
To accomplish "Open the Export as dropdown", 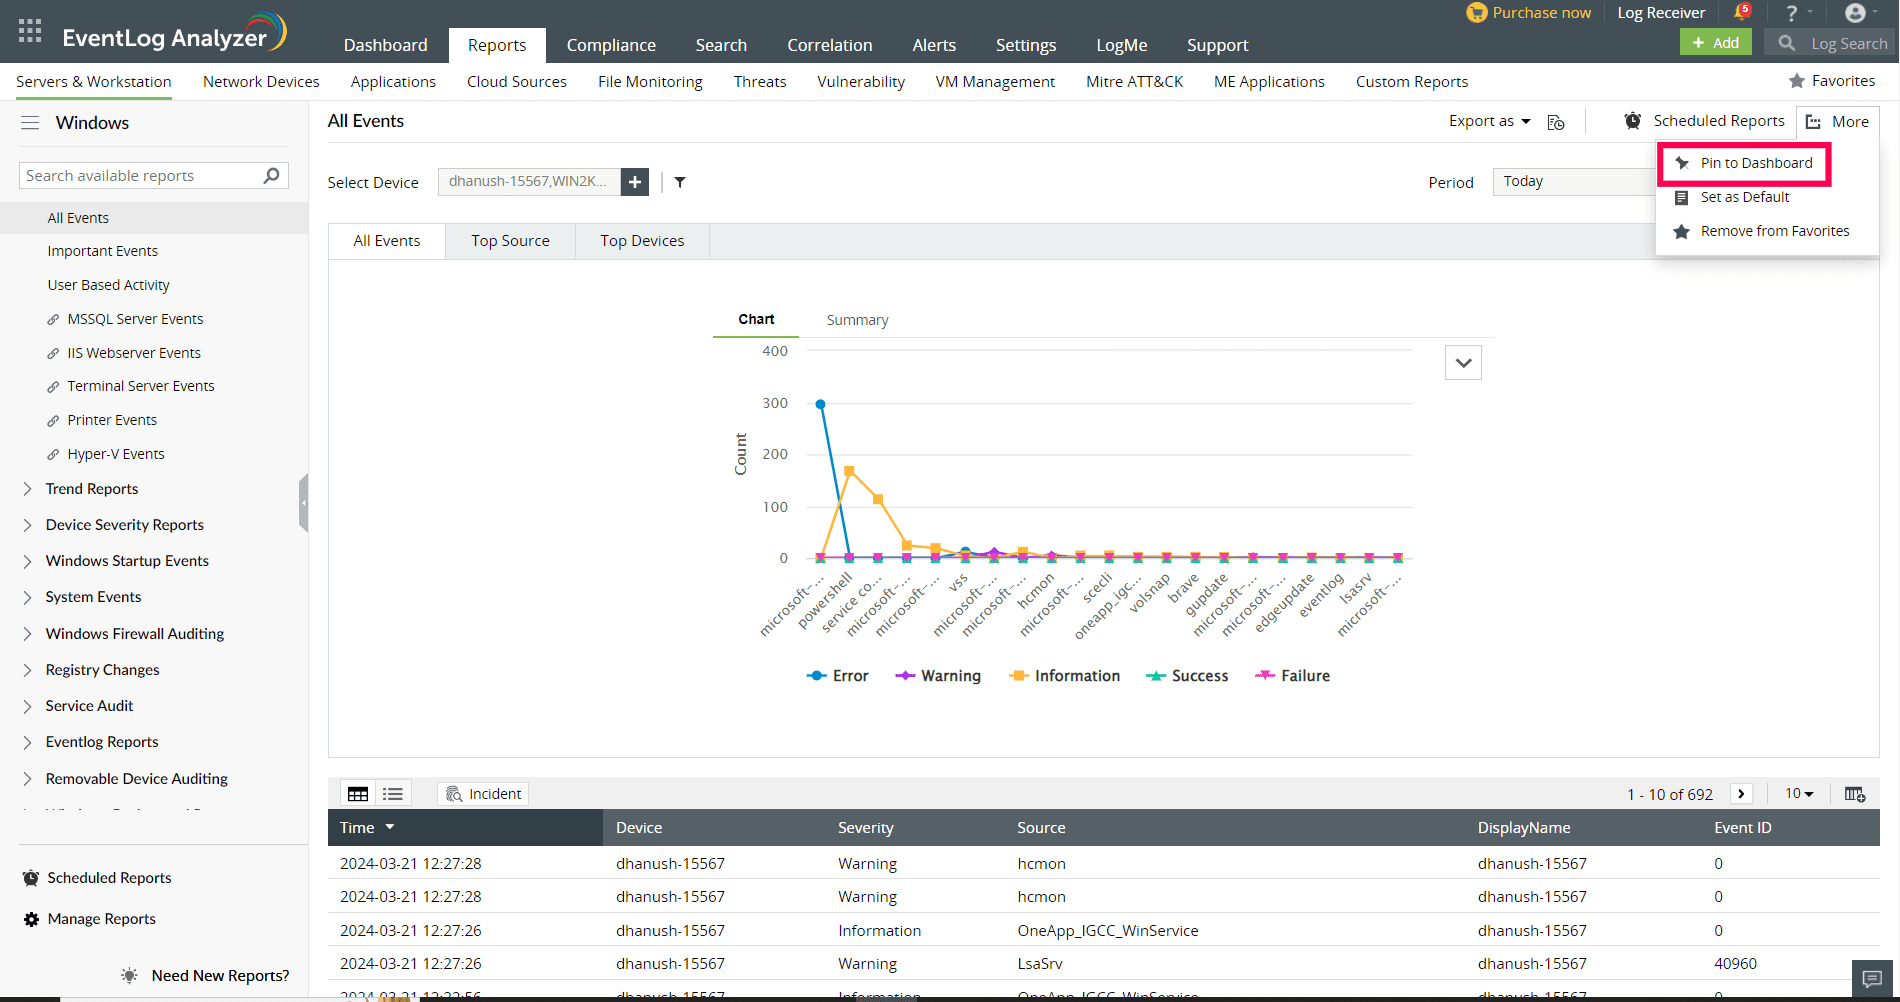I will click(1489, 121).
